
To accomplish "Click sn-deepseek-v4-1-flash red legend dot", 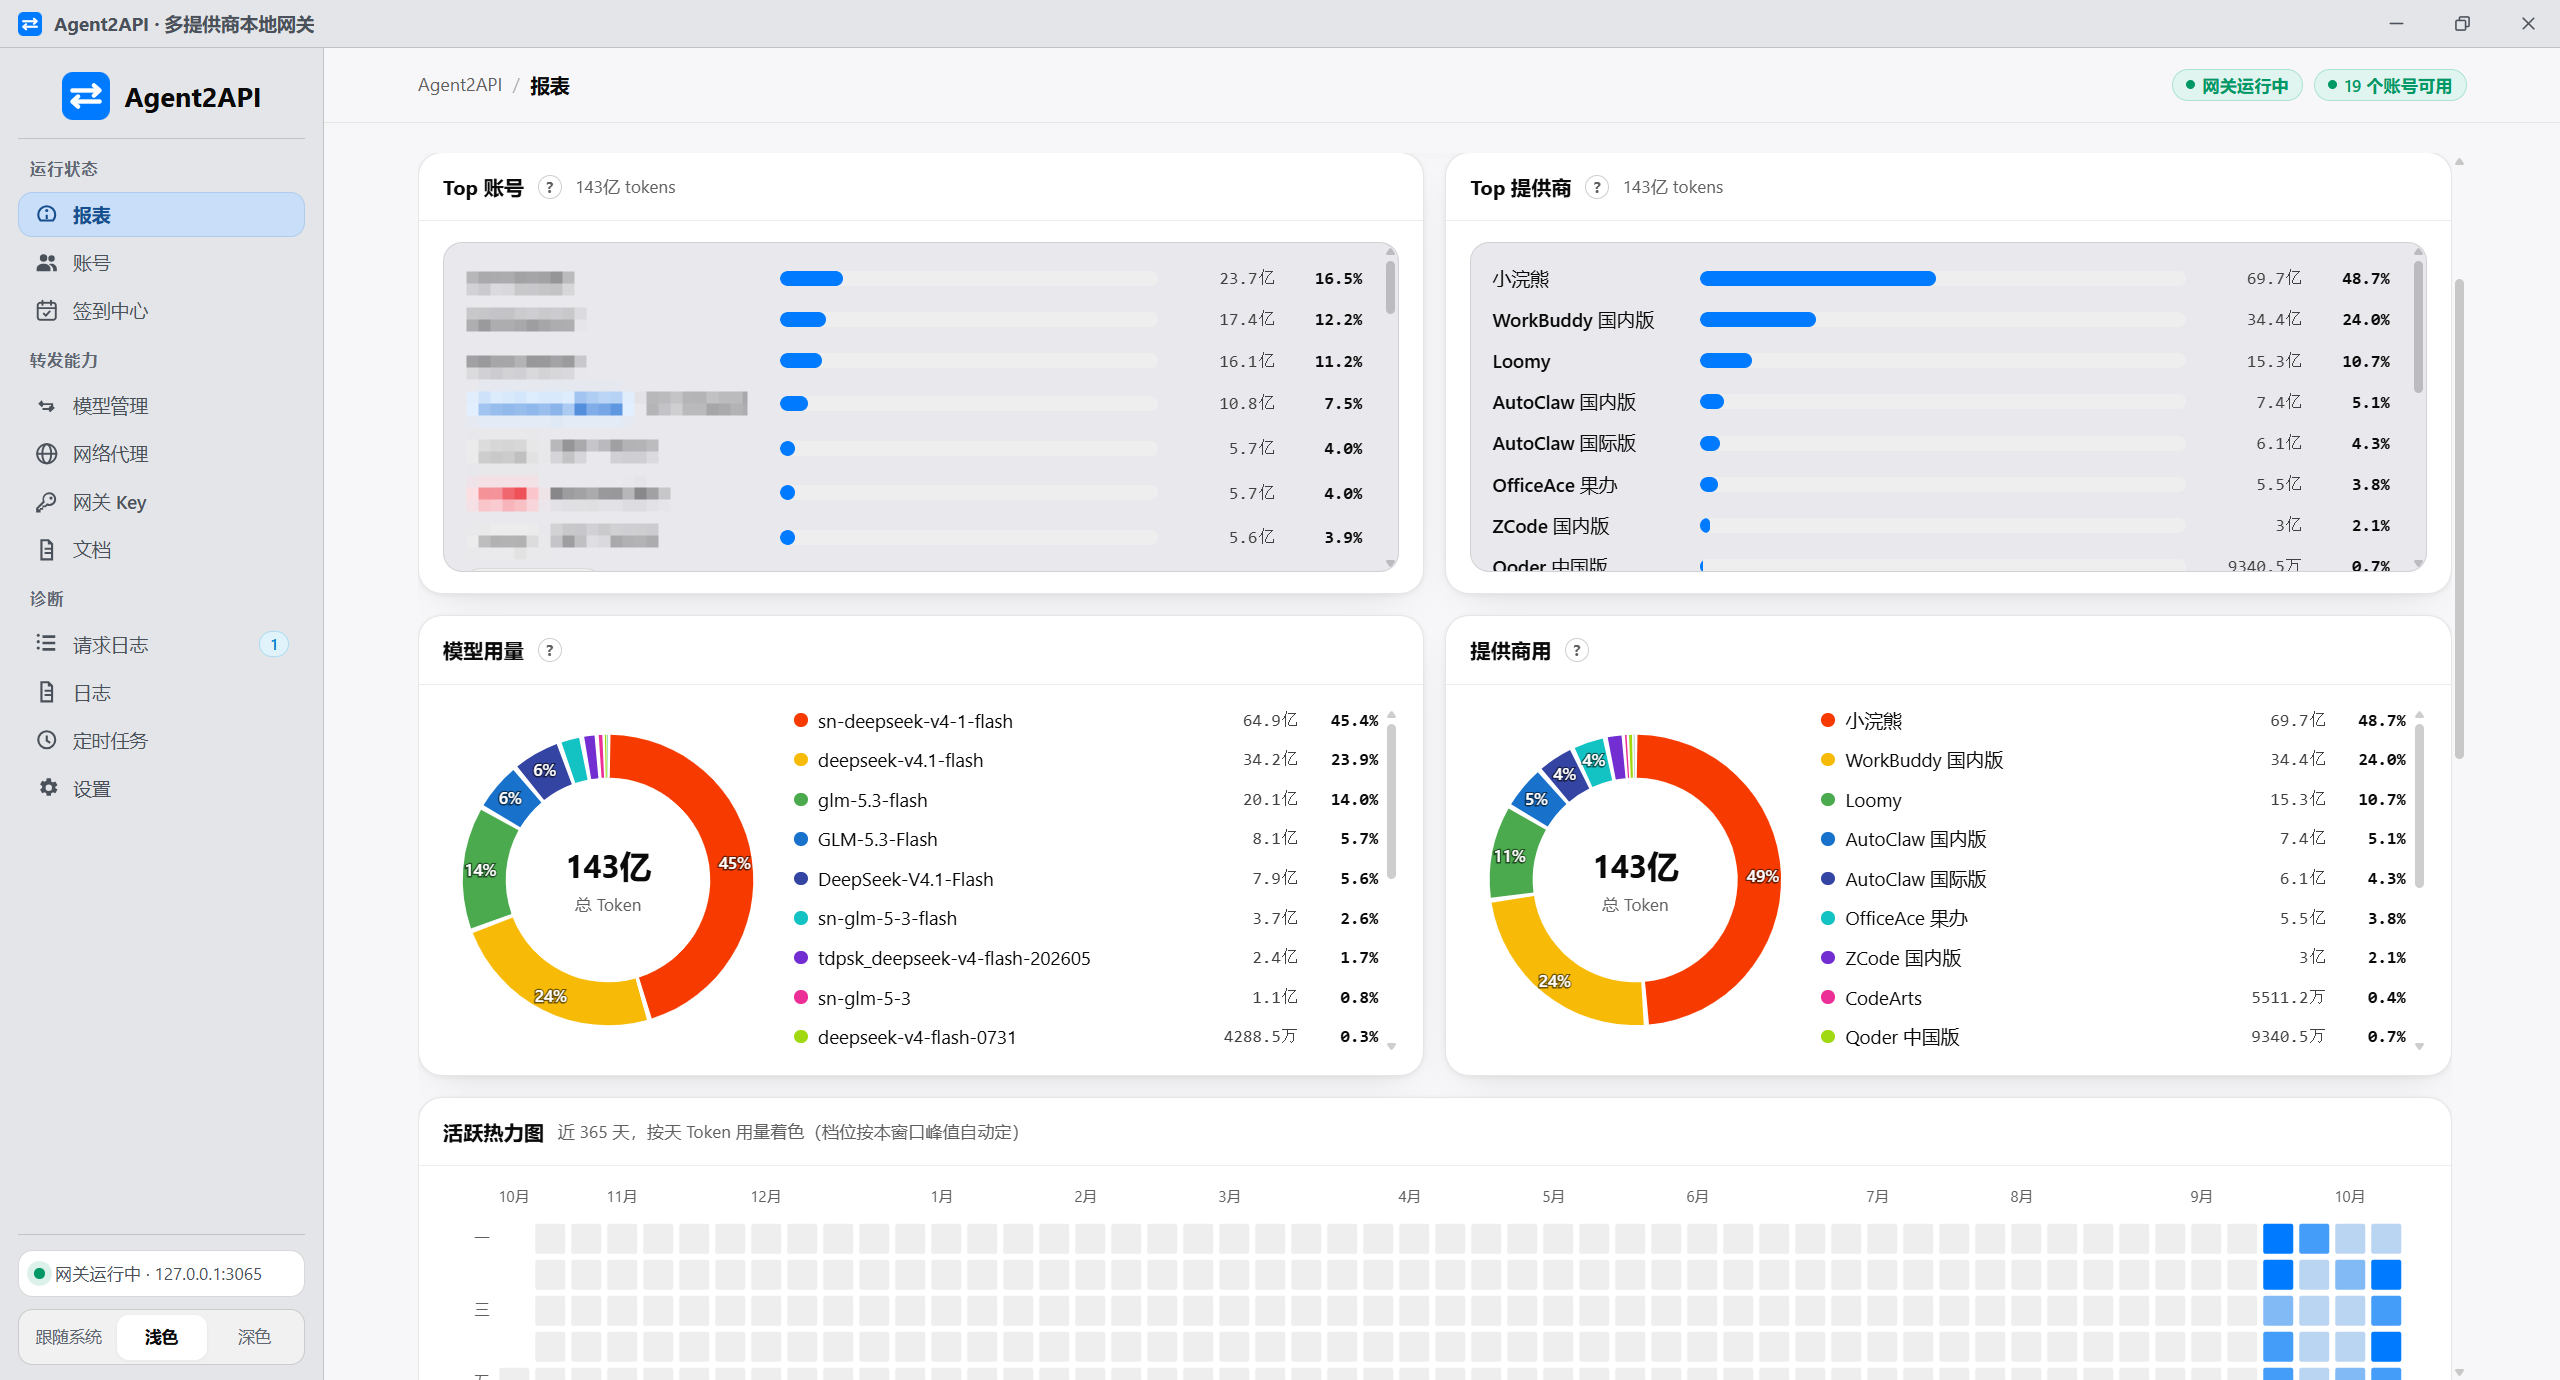I will [x=800, y=720].
